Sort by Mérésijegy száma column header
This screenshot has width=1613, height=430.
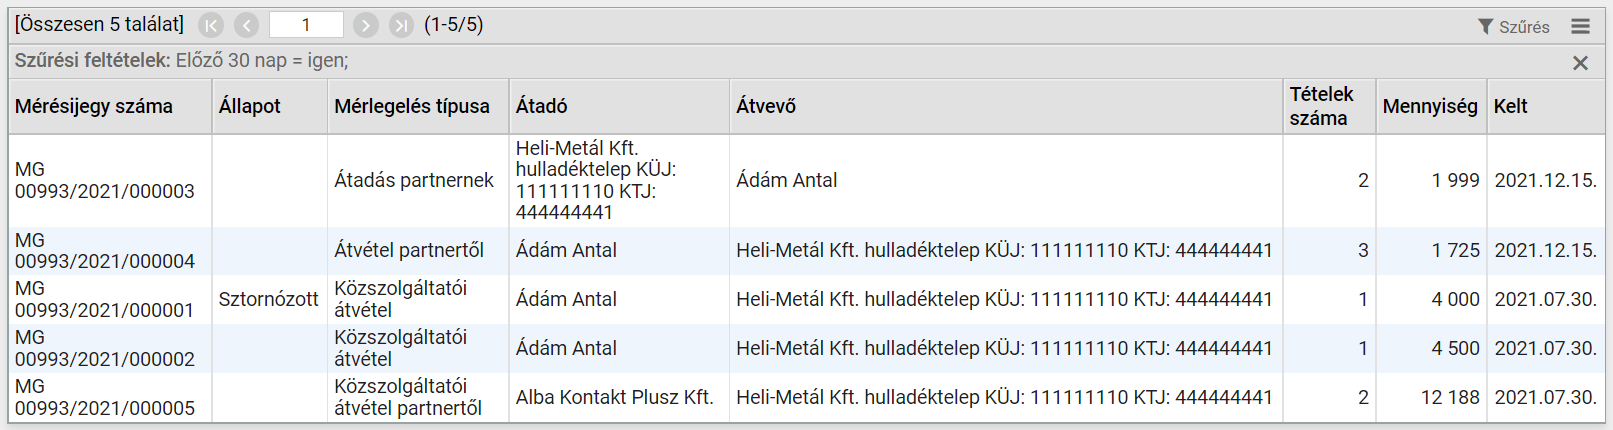(x=94, y=106)
